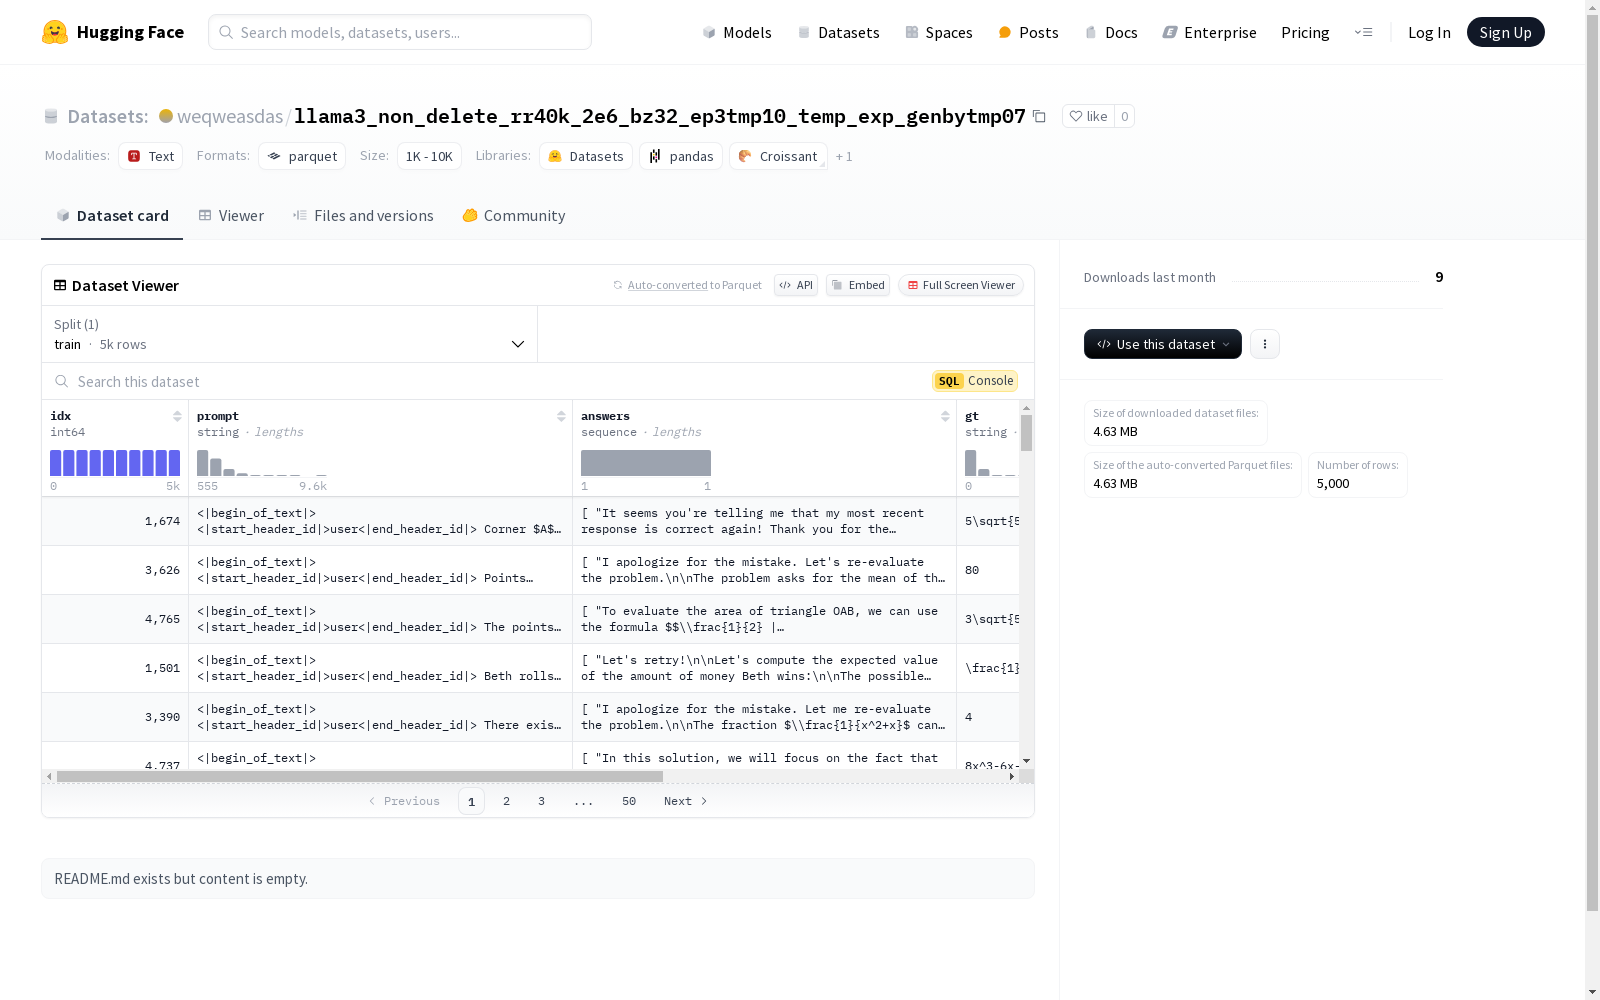Click the Previous page button
The height and width of the screenshot is (1000, 1600).
404,801
